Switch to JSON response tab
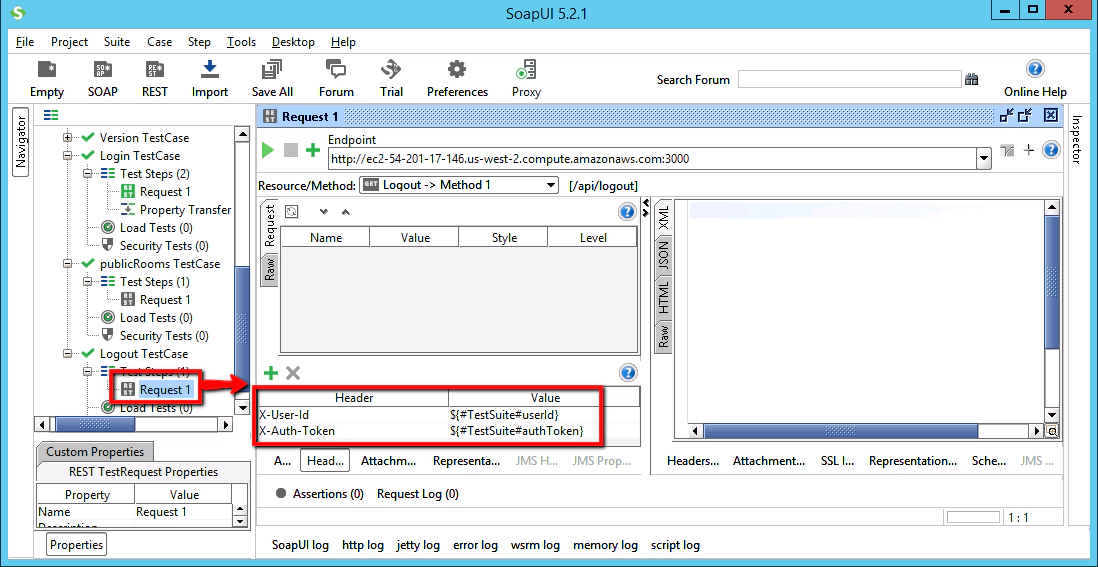Viewport: 1098px width, 567px height. tap(664, 255)
